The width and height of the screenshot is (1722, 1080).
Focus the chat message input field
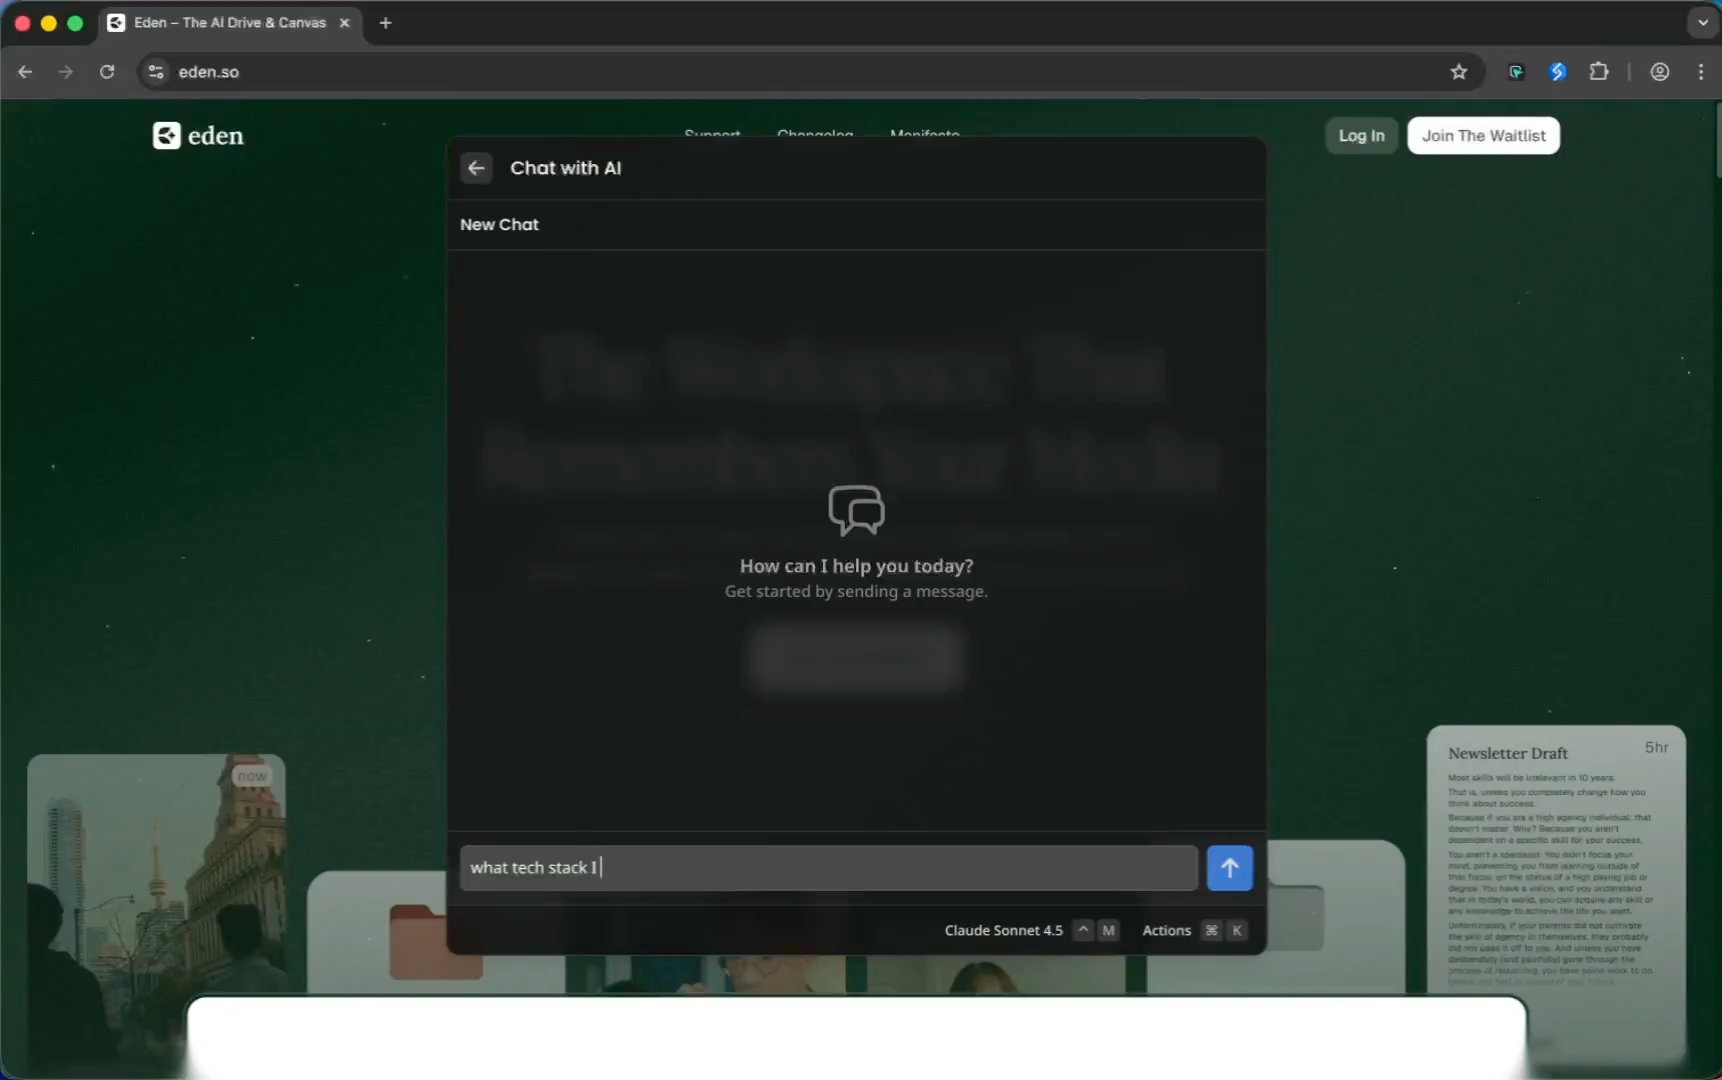click(x=828, y=868)
